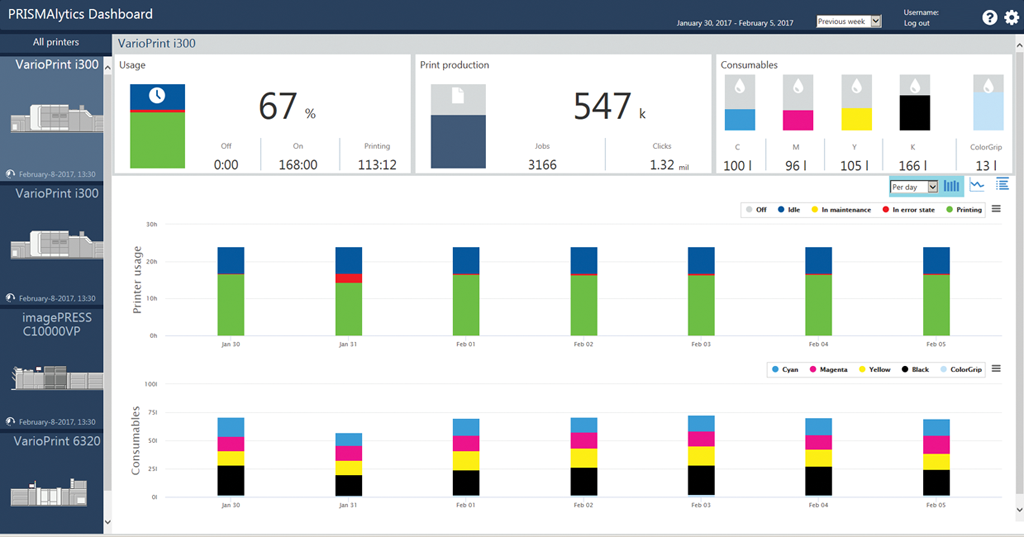Click the cyan ink level indicator
The height and width of the screenshot is (537, 1024).
tap(740, 103)
